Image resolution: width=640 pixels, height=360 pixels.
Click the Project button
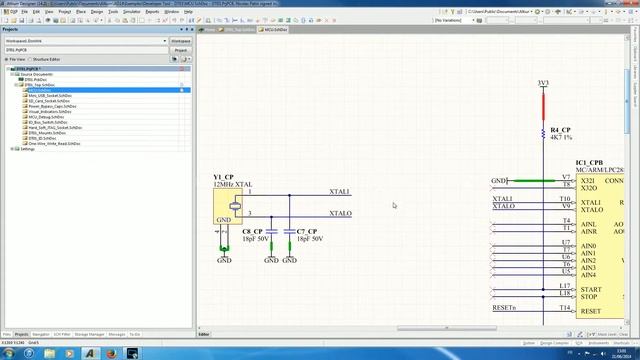[x=180, y=50]
